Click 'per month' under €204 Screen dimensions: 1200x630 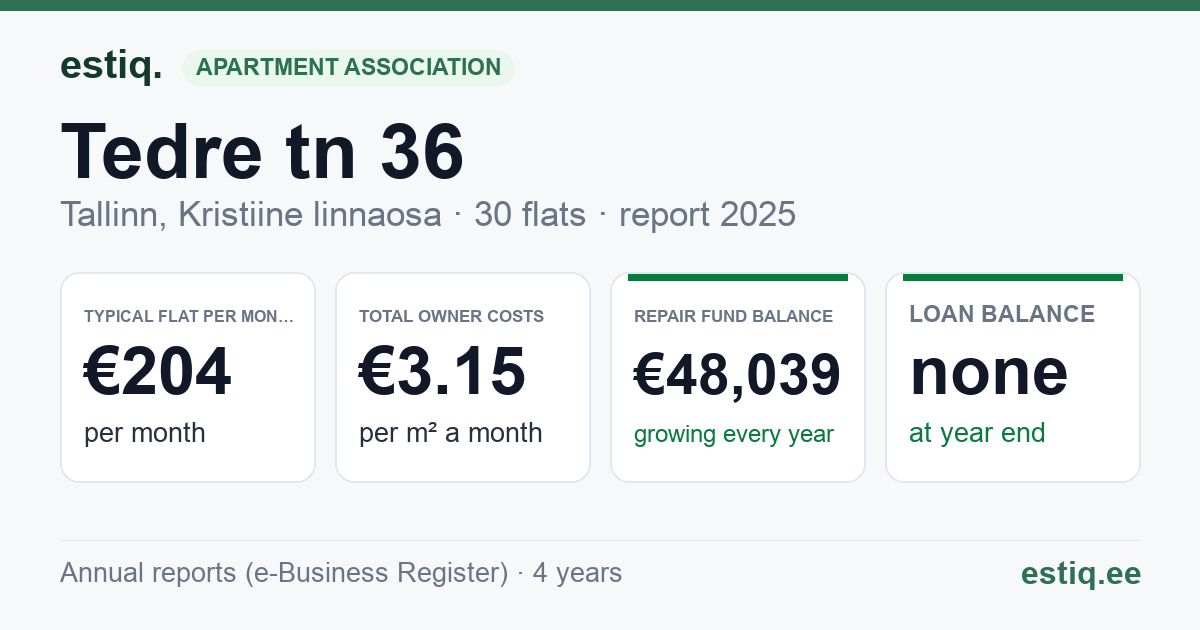145,433
